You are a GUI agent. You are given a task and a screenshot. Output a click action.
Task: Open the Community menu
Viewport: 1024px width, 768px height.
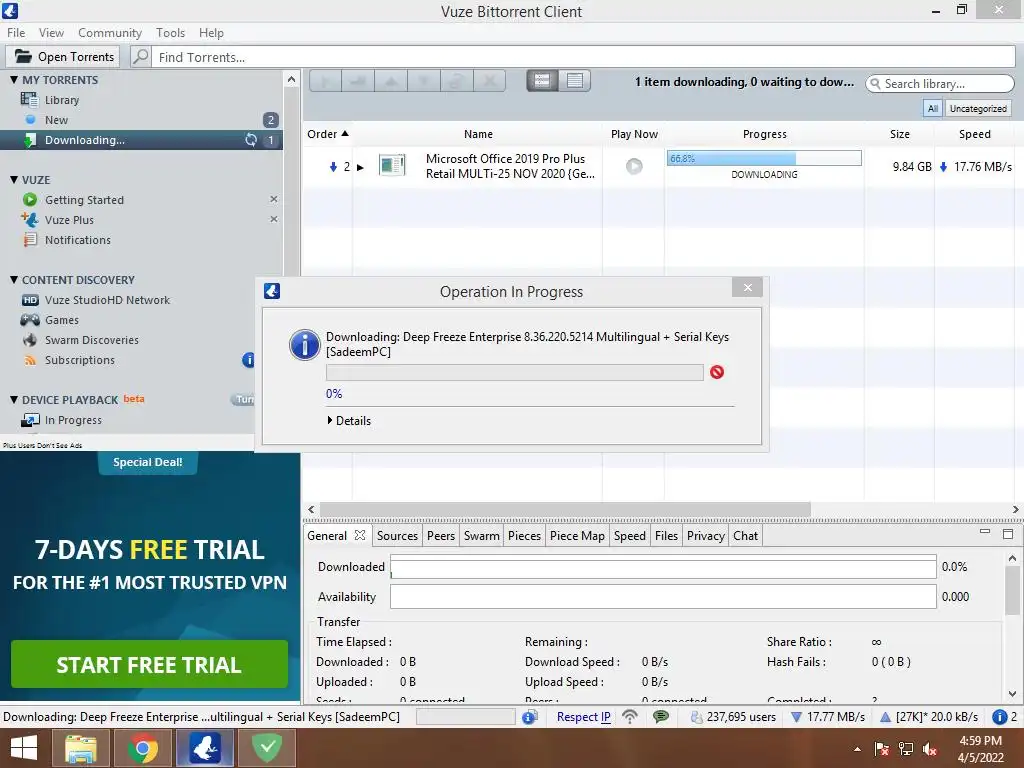110,33
